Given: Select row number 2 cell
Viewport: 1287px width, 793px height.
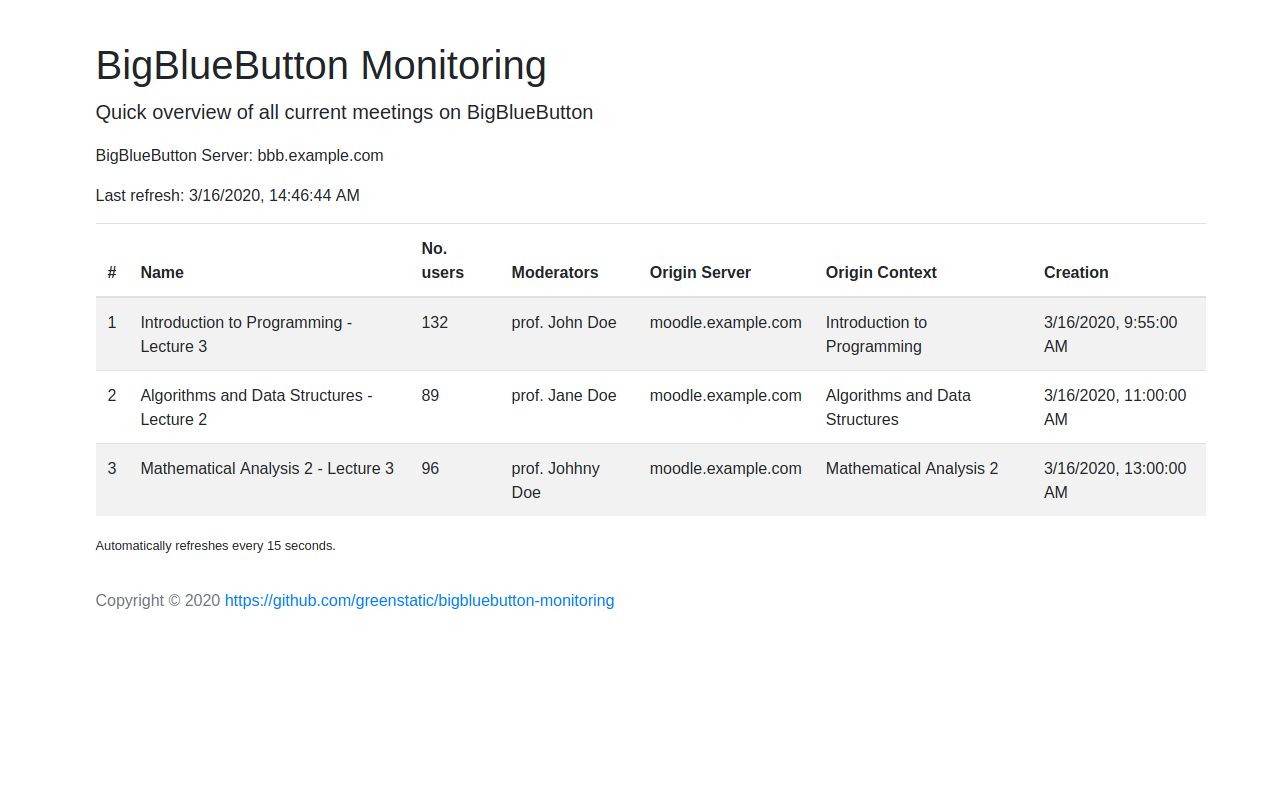Looking at the screenshot, I should (x=112, y=396).
